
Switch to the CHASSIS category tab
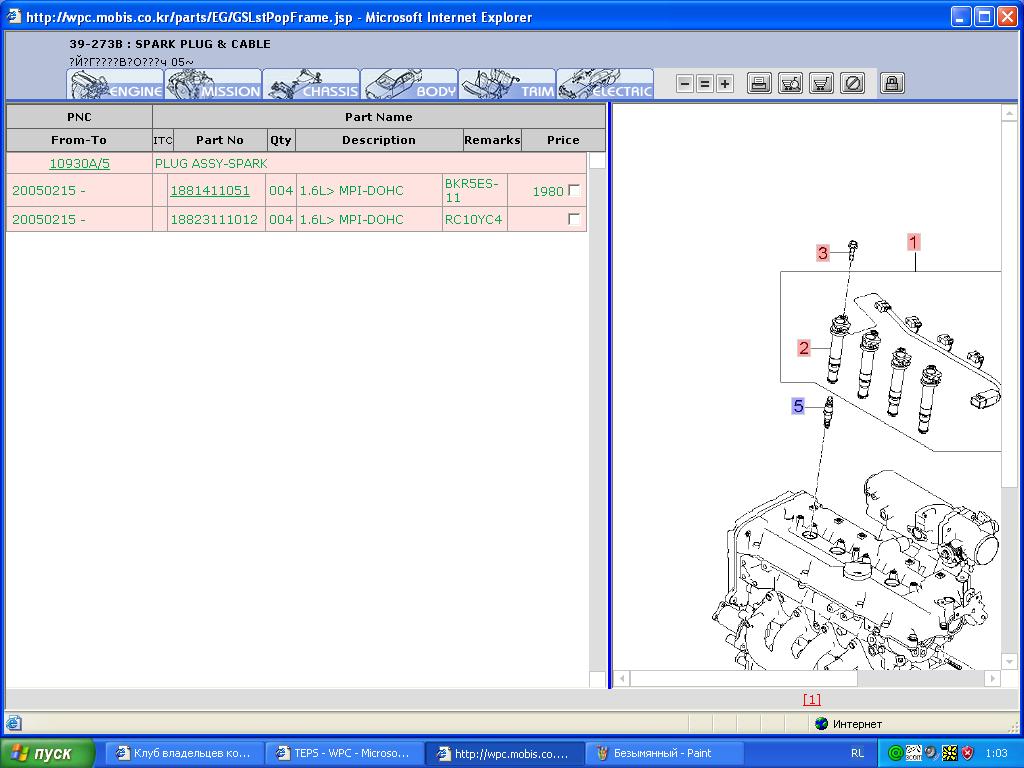tap(311, 85)
